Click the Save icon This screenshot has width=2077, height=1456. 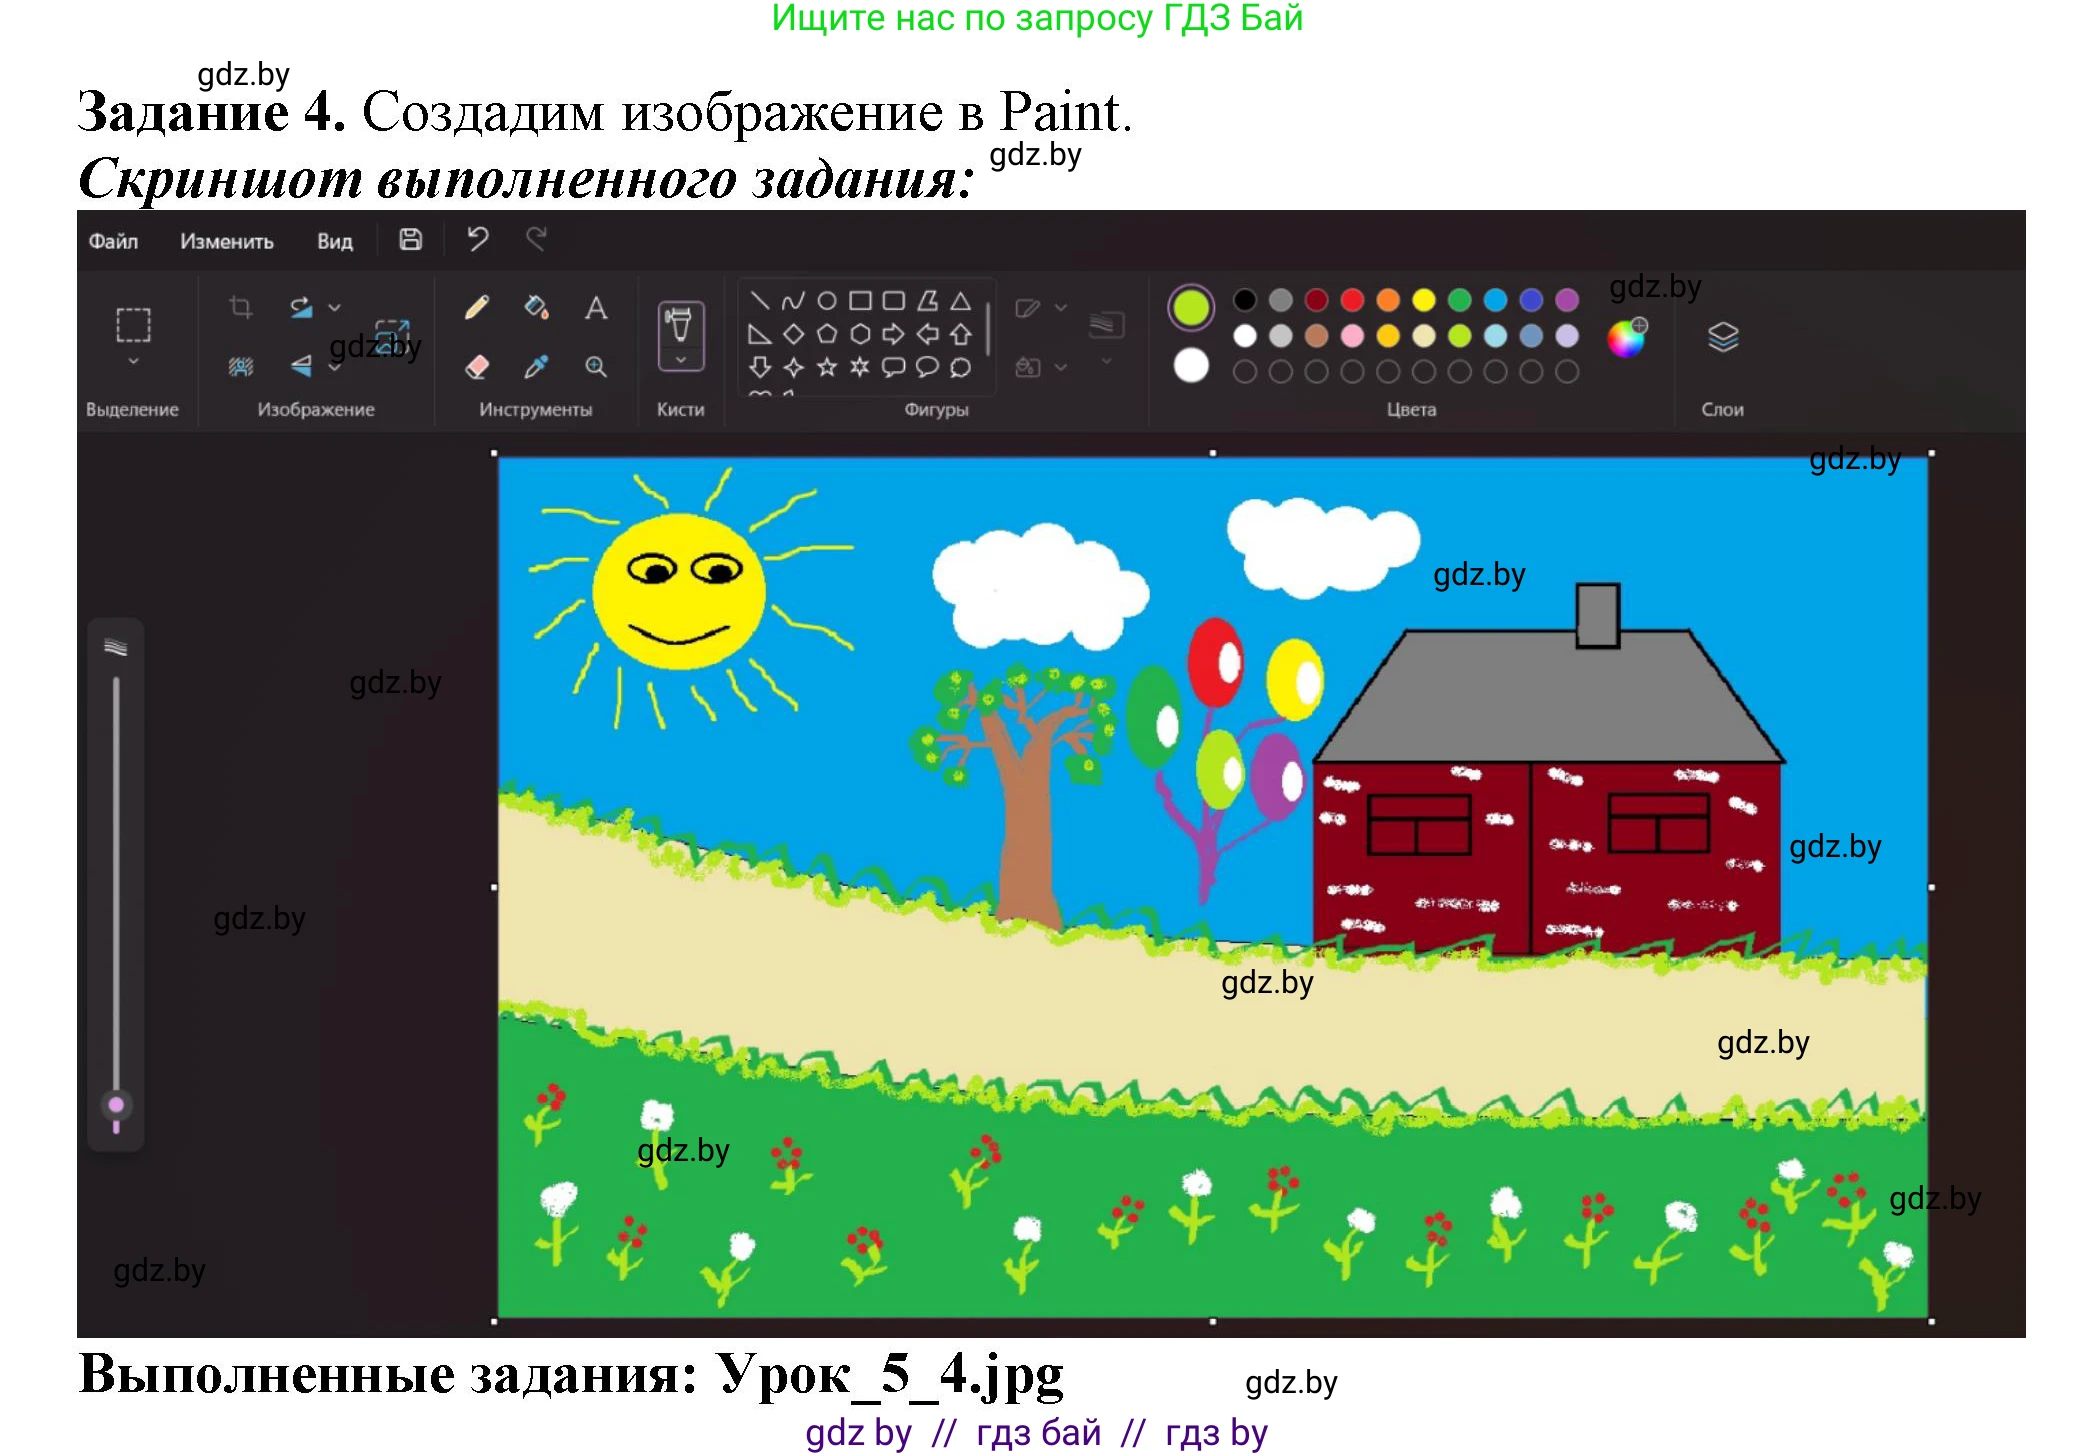(x=410, y=240)
